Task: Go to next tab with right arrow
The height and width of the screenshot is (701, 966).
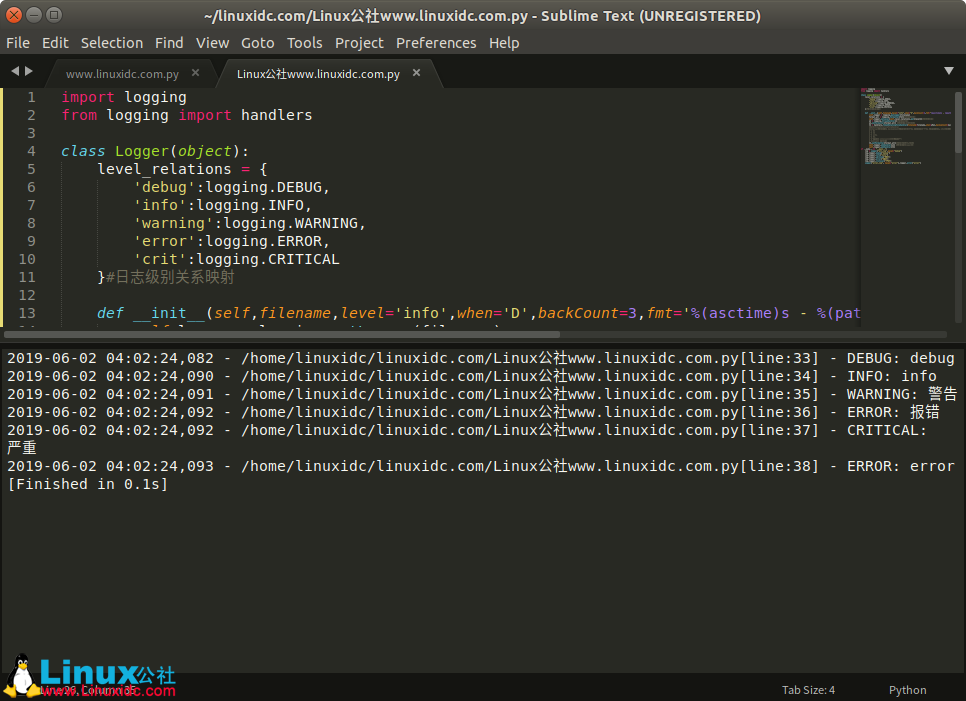Action: click(x=28, y=71)
